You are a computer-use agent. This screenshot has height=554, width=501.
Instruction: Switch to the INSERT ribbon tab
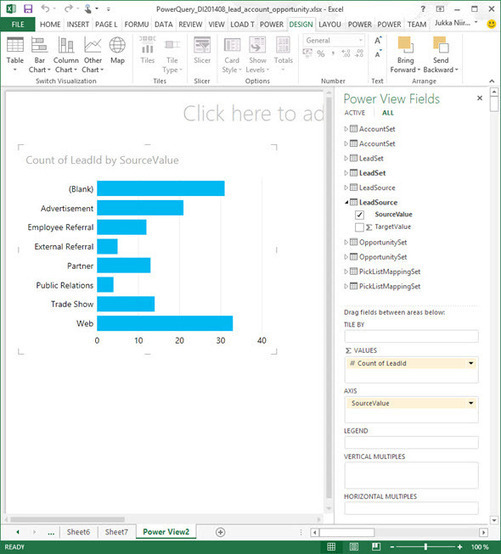pyautogui.click(x=78, y=24)
